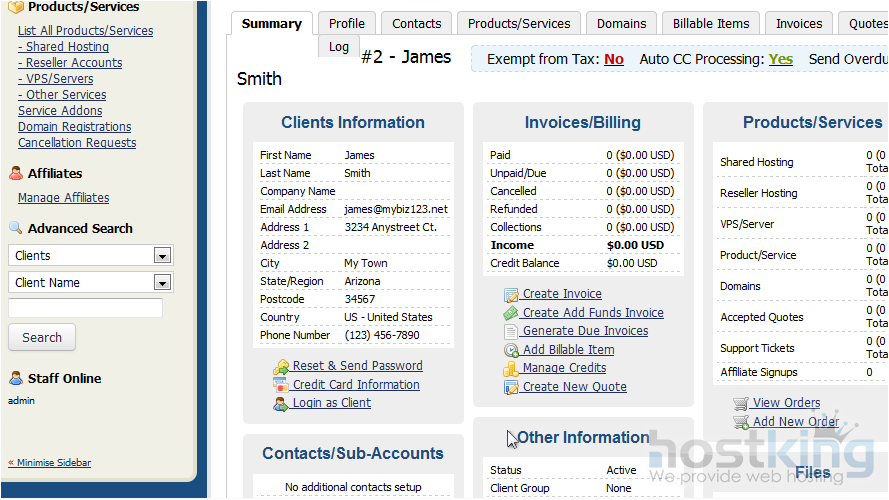Click Generate Due Invoices document icon
This screenshot has width=889, height=500.
pos(511,332)
